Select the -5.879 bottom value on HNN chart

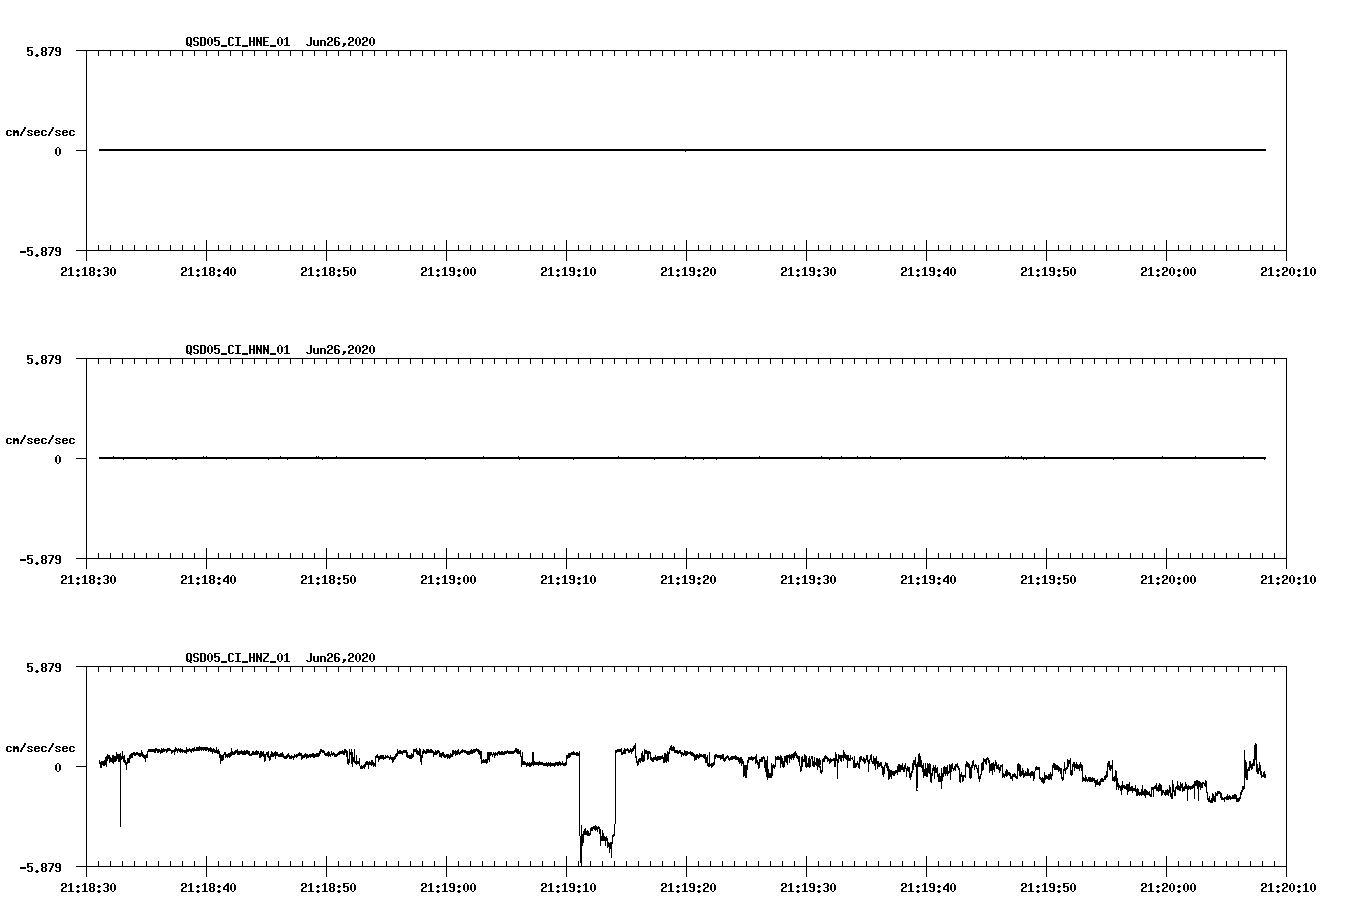40,559
